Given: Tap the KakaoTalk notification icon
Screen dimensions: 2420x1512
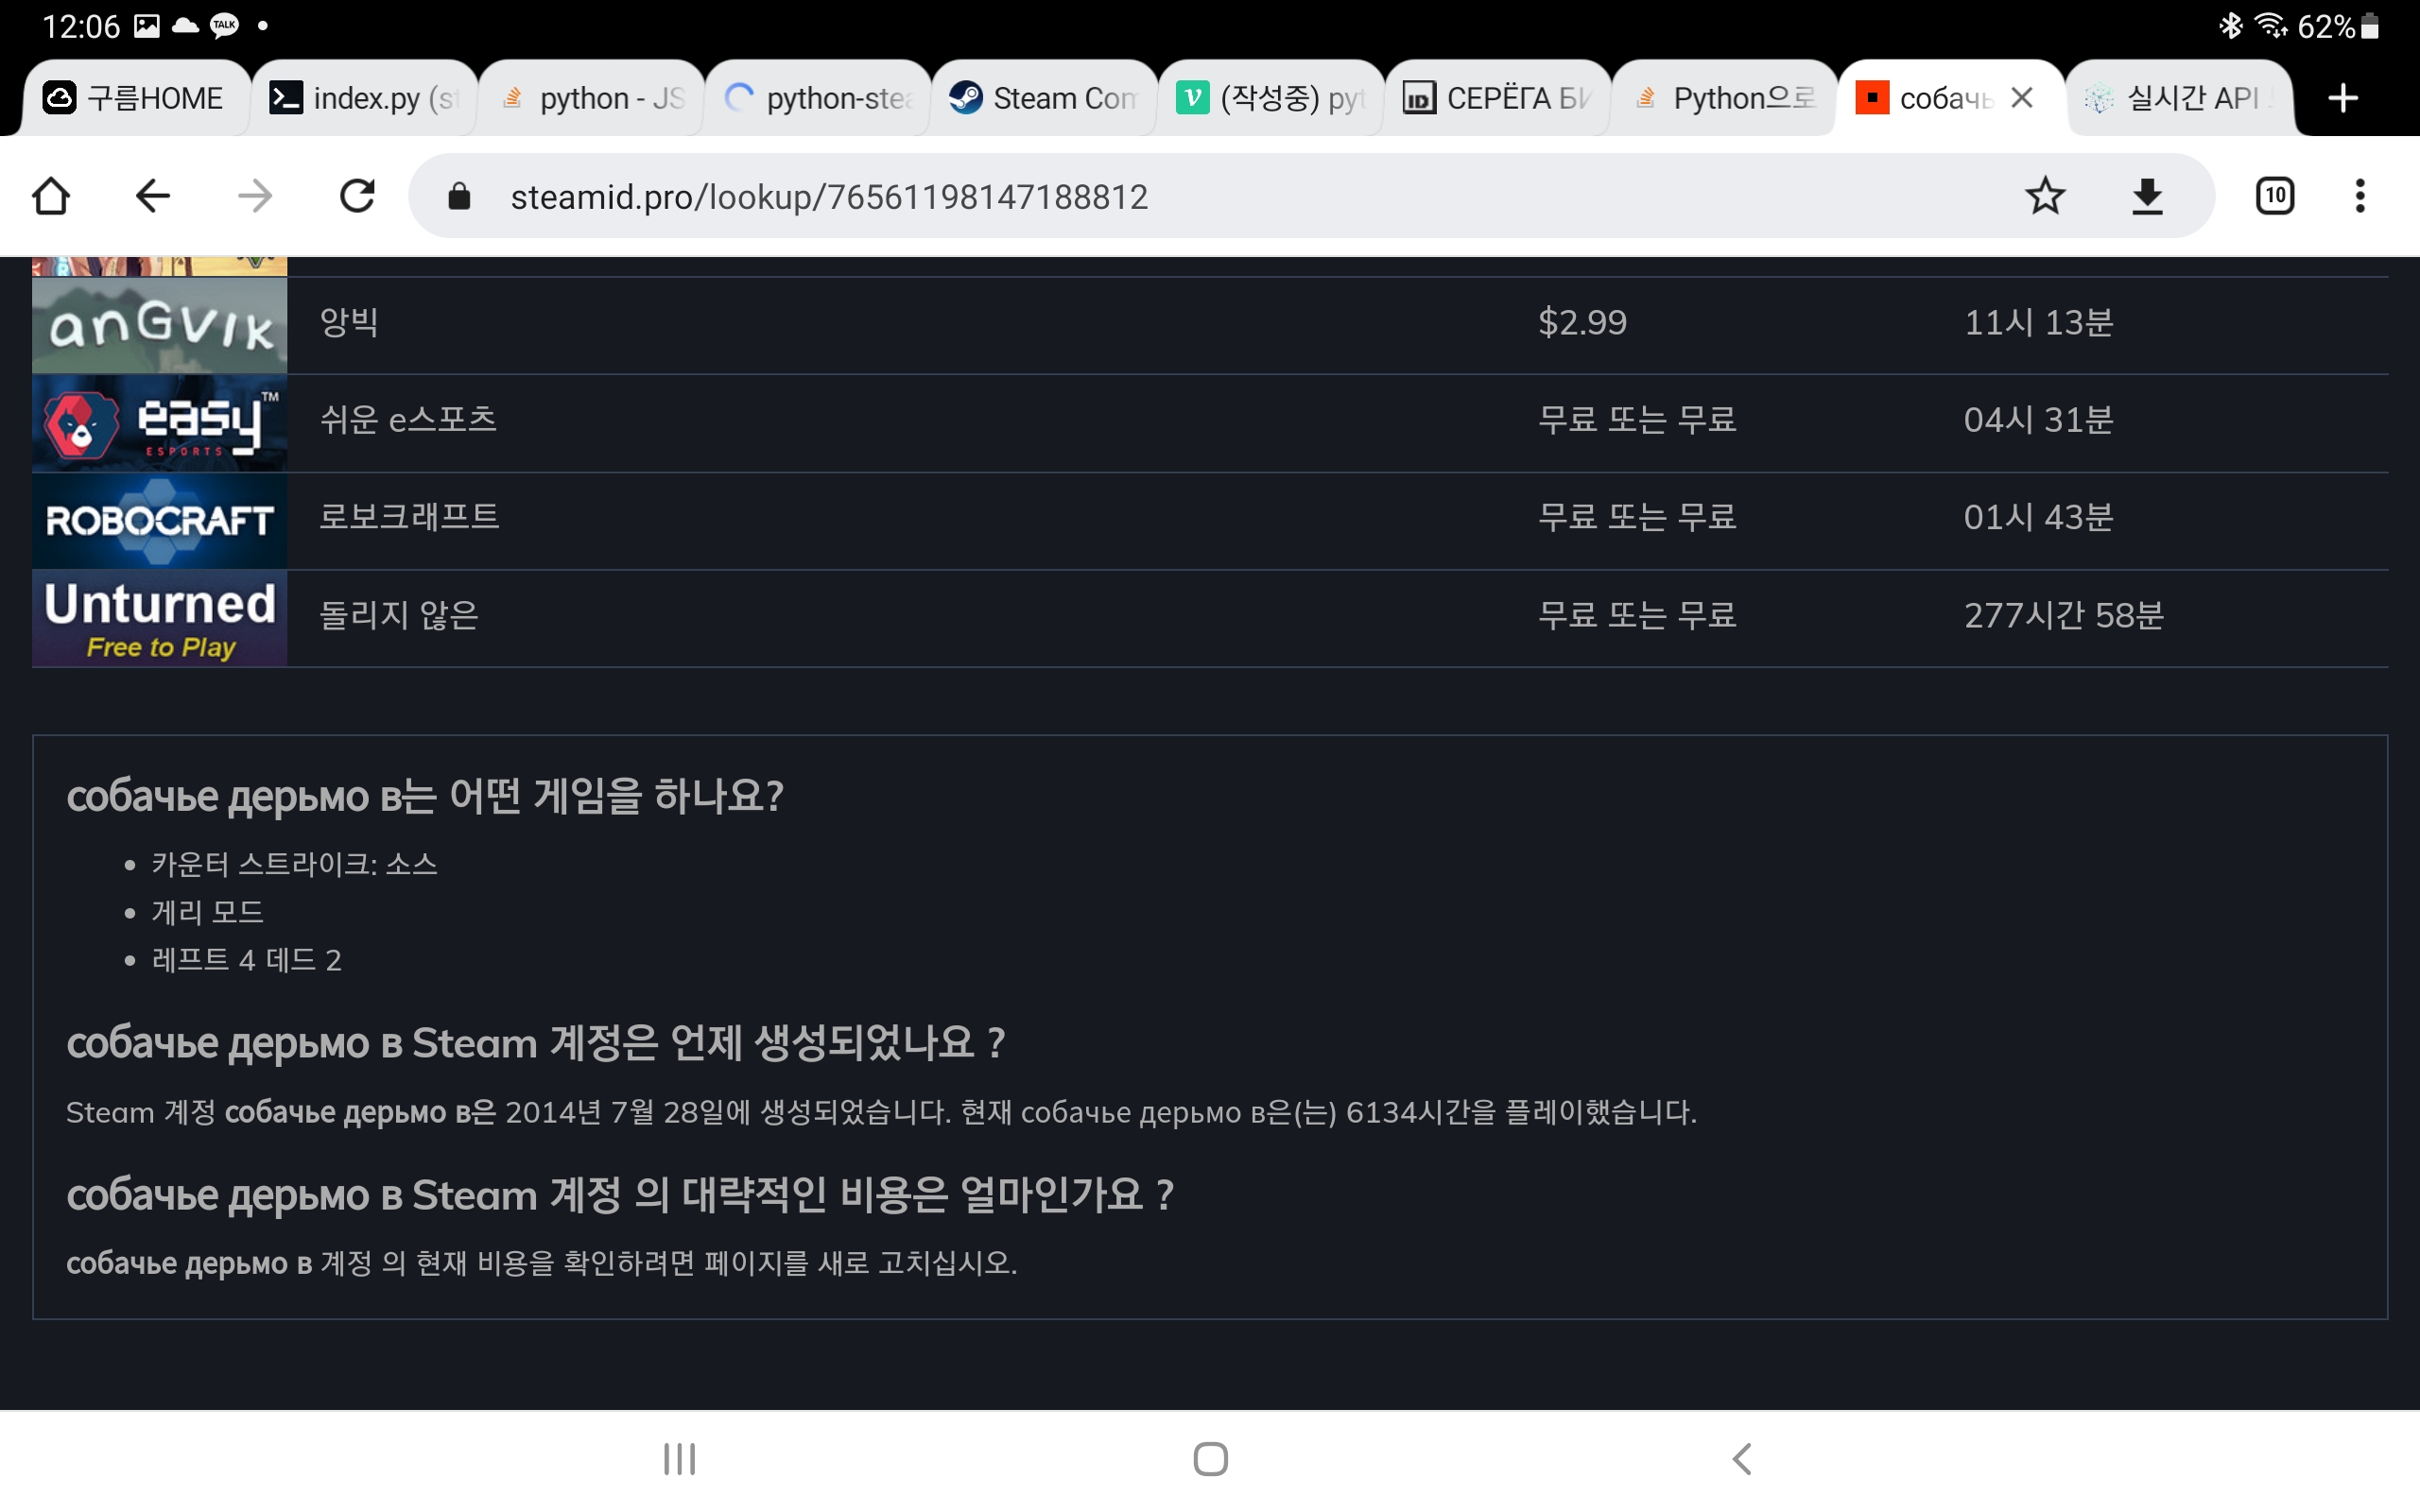Looking at the screenshot, I should [224, 26].
